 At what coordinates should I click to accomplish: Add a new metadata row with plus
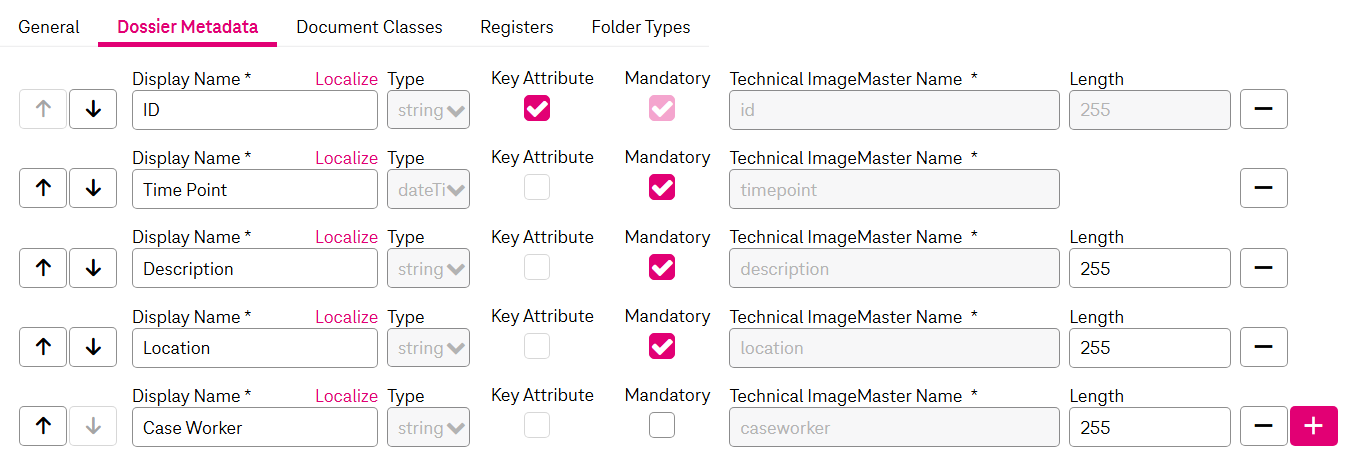1313,427
